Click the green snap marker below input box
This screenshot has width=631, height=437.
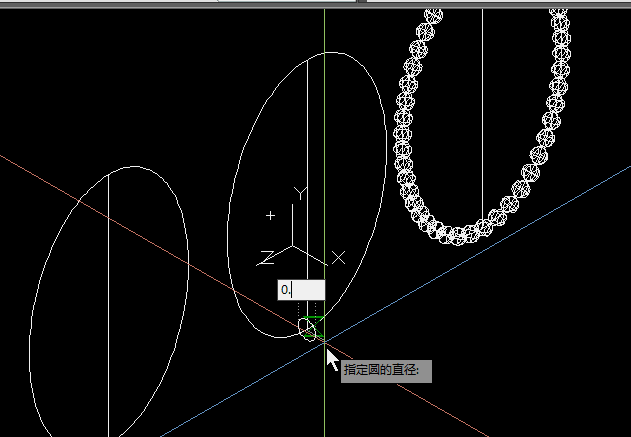pos(314,318)
